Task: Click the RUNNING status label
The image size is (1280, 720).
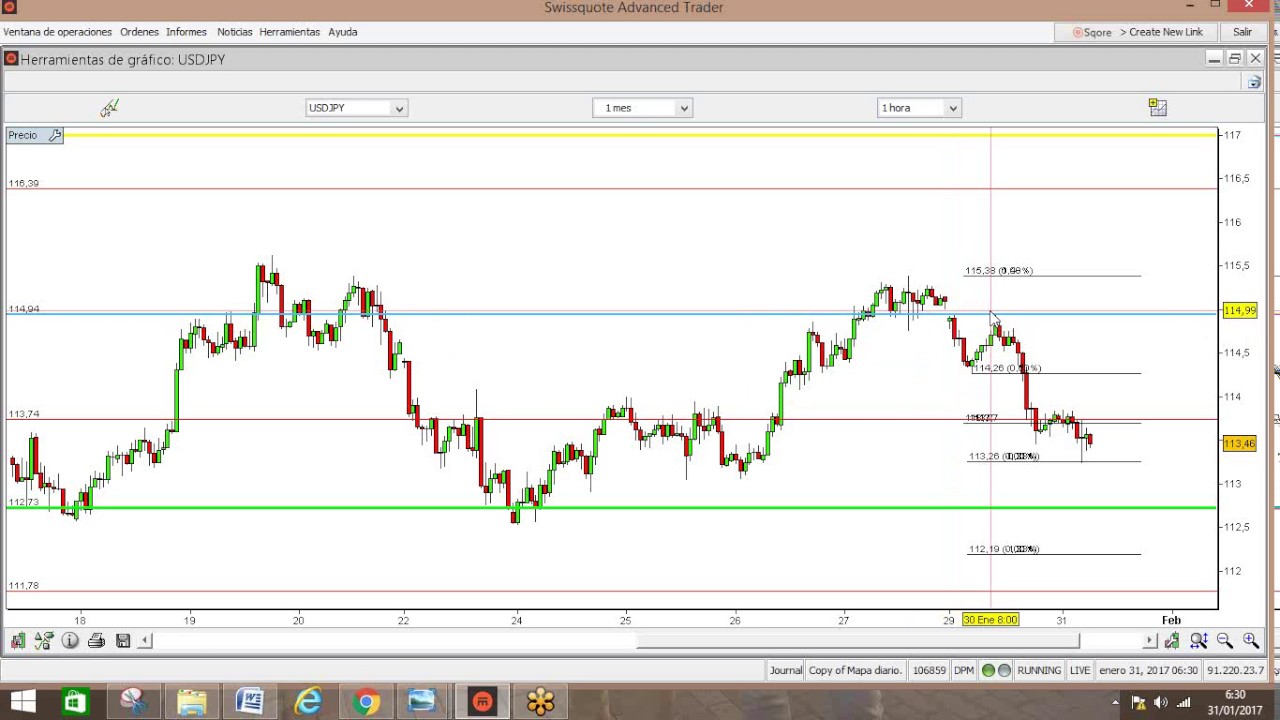Action: (1039, 670)
